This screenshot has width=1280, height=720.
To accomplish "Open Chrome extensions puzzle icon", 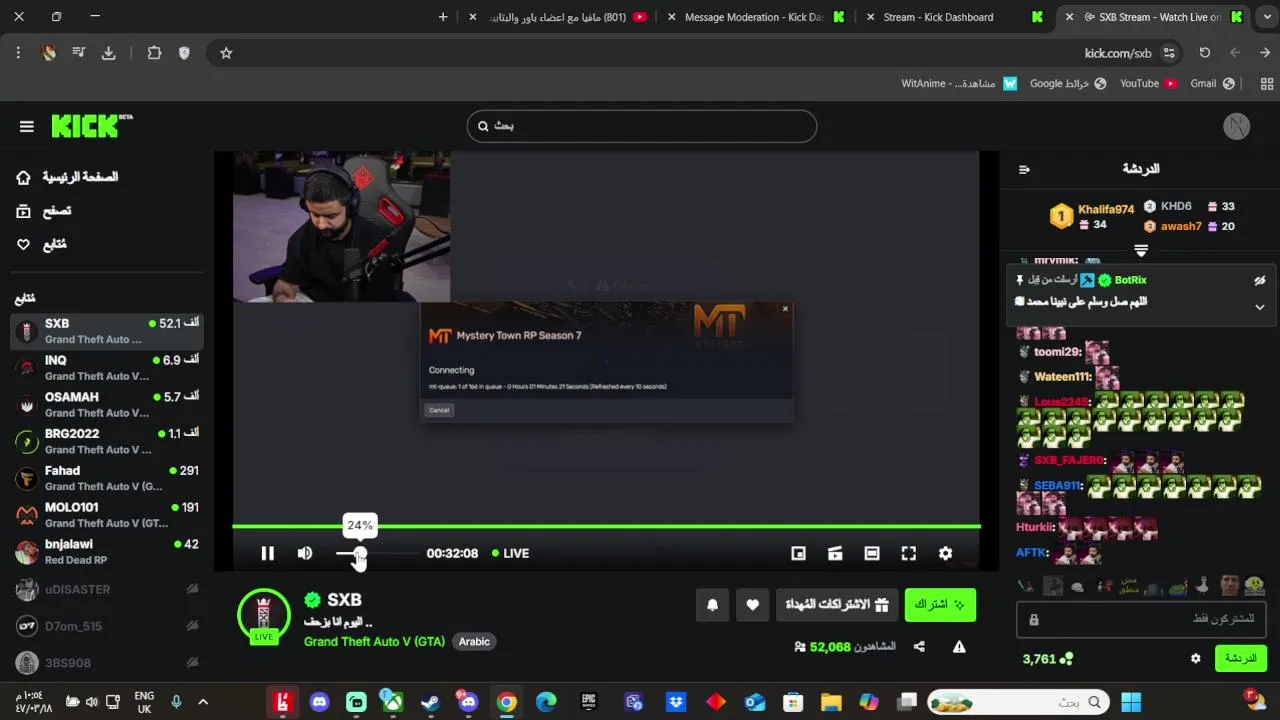I will (x=154, y=53).
